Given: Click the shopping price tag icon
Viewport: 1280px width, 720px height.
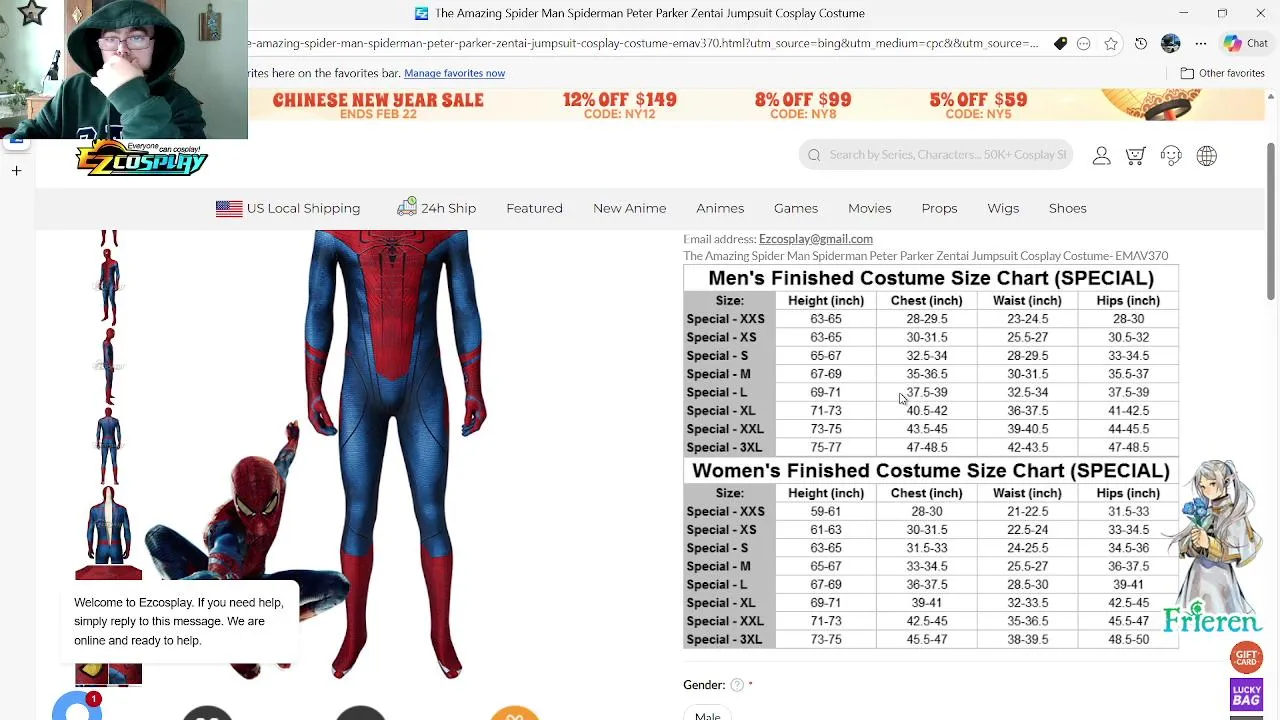Looking at the screenshot, I should [1061, 44].
